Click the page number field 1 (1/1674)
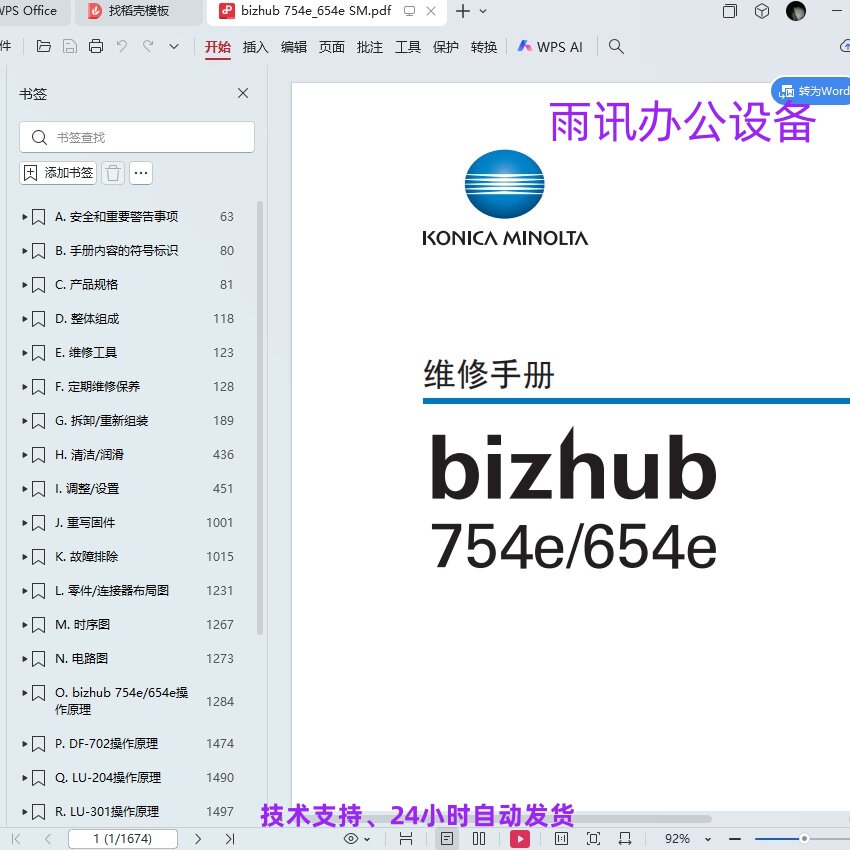The image size is (850, 850). point(123,839)
